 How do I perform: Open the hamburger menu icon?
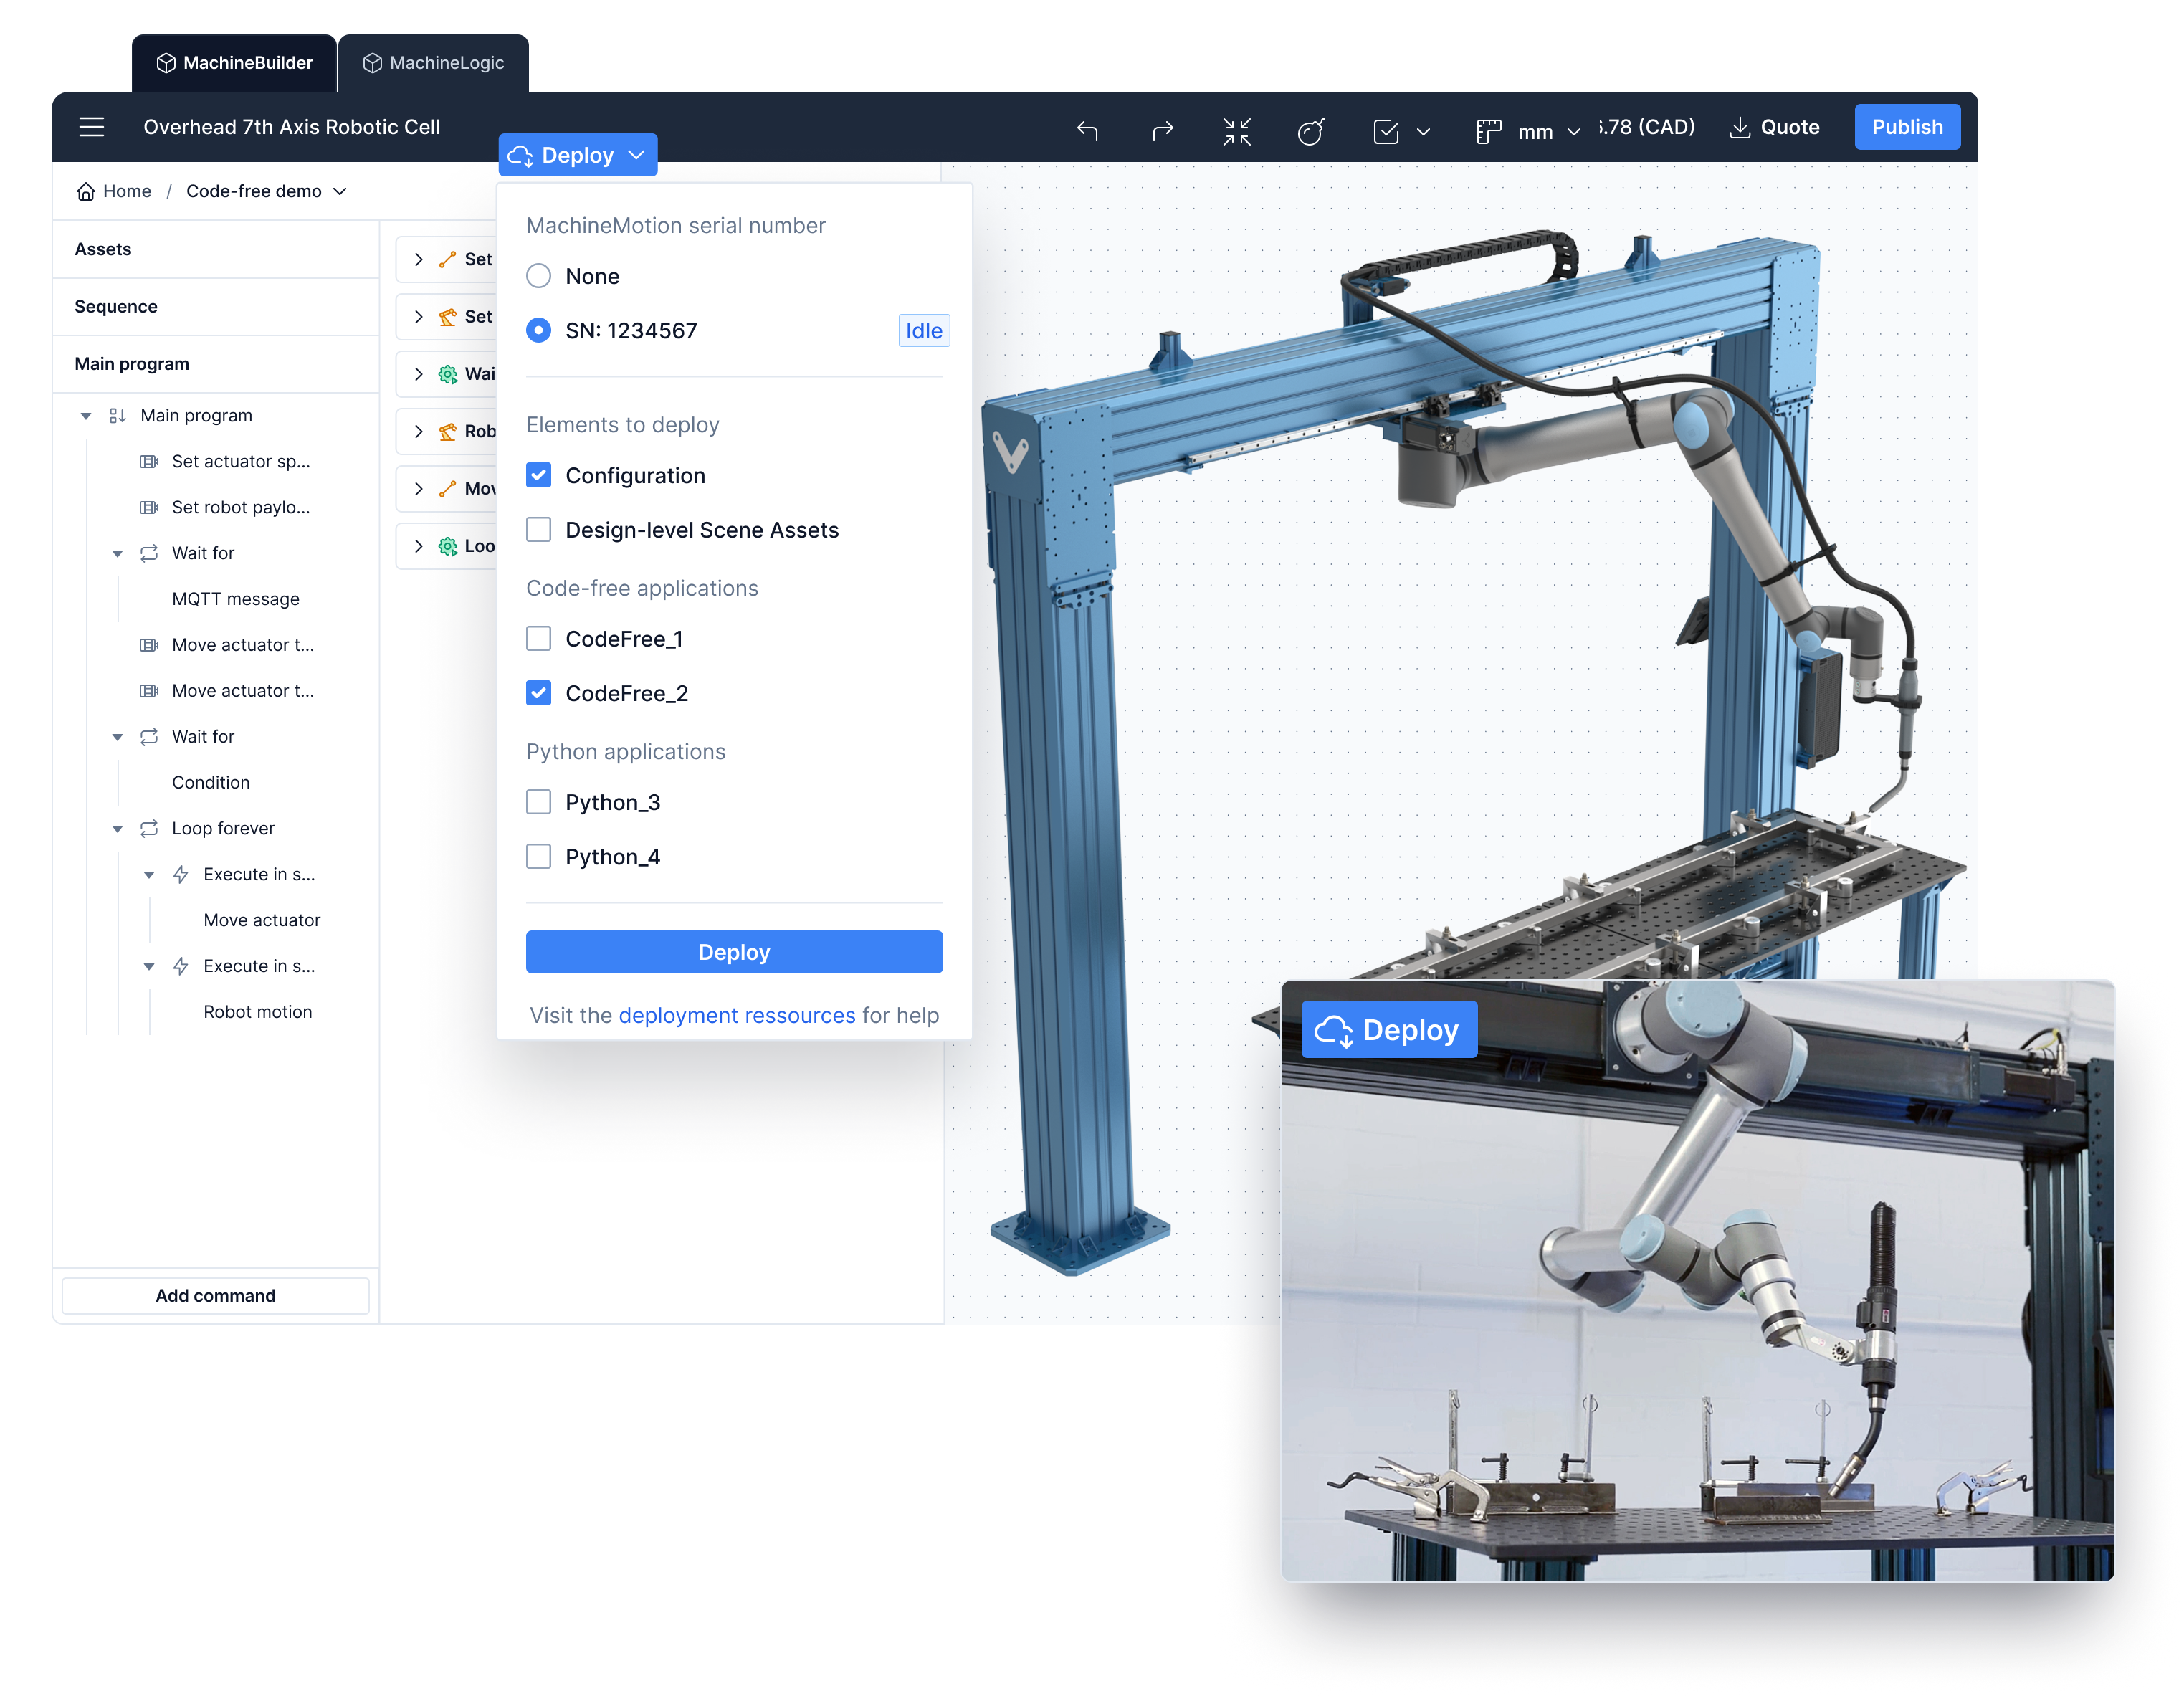coord(91,127)
